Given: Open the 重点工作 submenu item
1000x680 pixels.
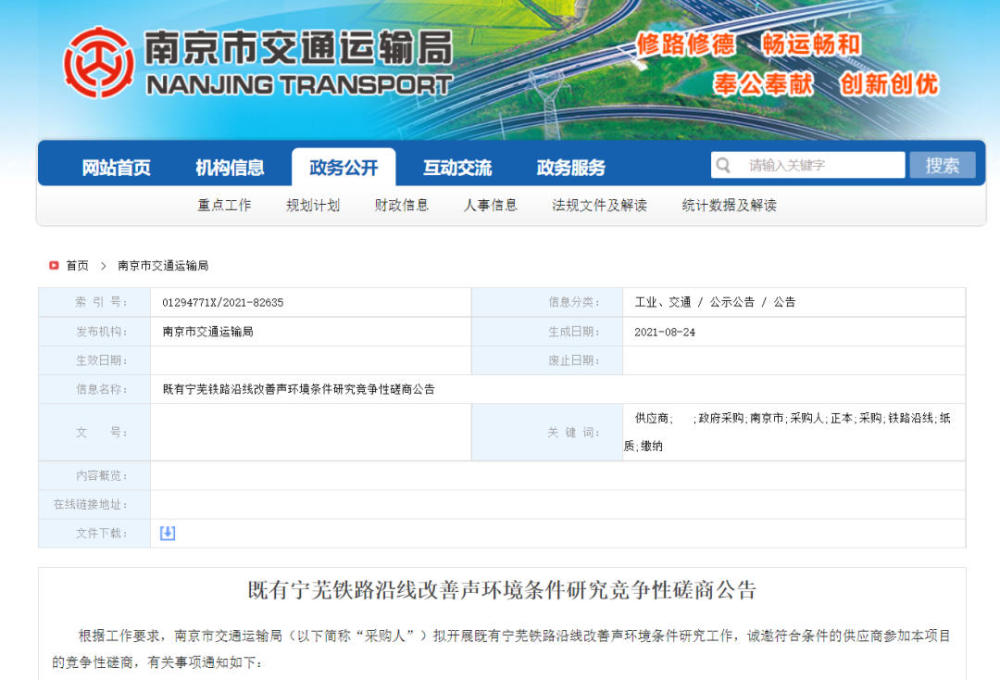Looking at the screenshot, I should tap(224, 205).
